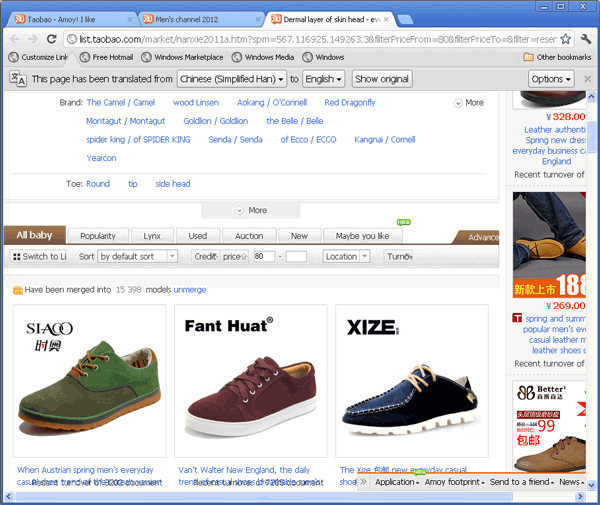Open the Location dropdown

[347, 256]
